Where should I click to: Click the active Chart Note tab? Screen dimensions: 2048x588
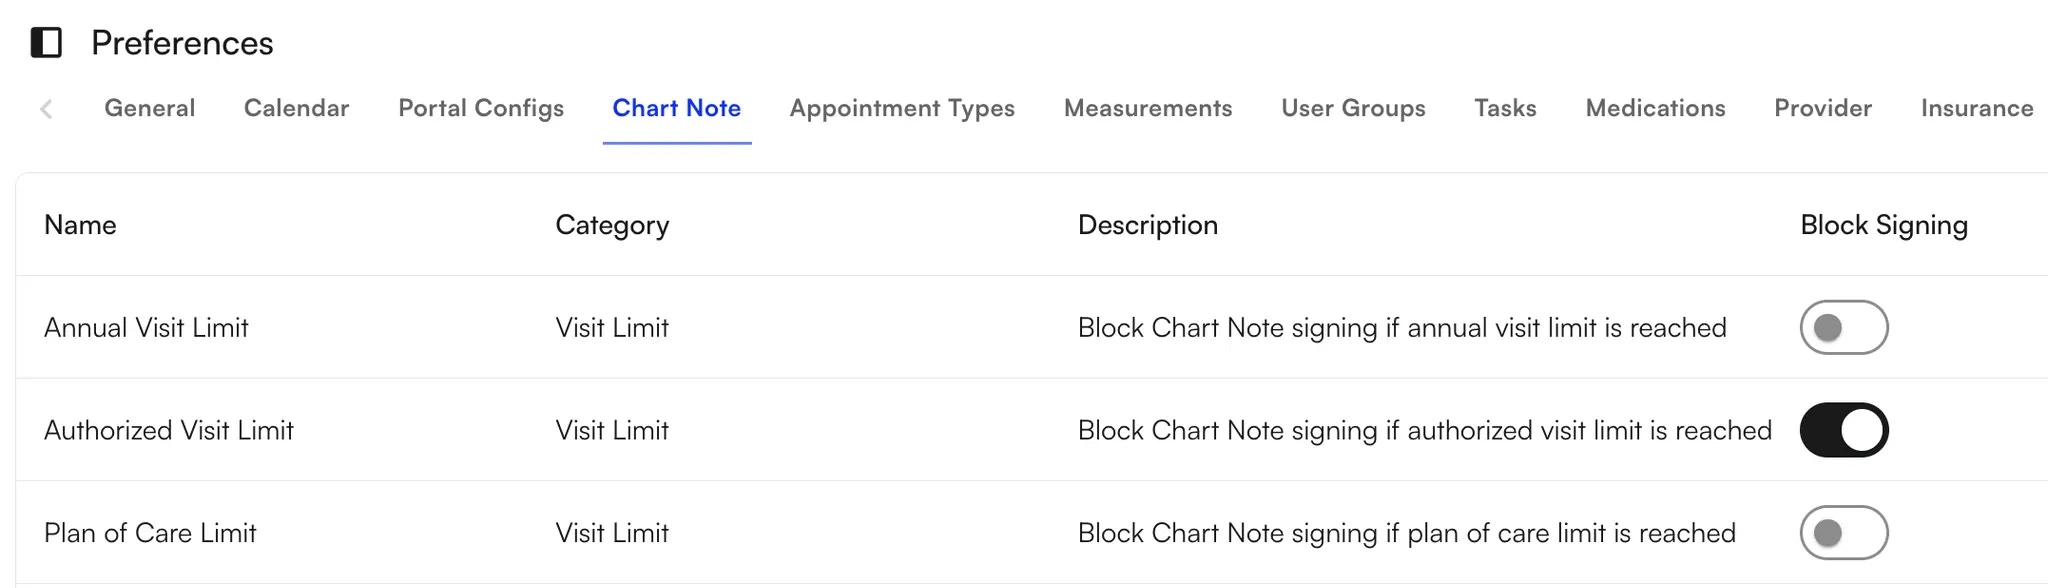click(677, 108)
